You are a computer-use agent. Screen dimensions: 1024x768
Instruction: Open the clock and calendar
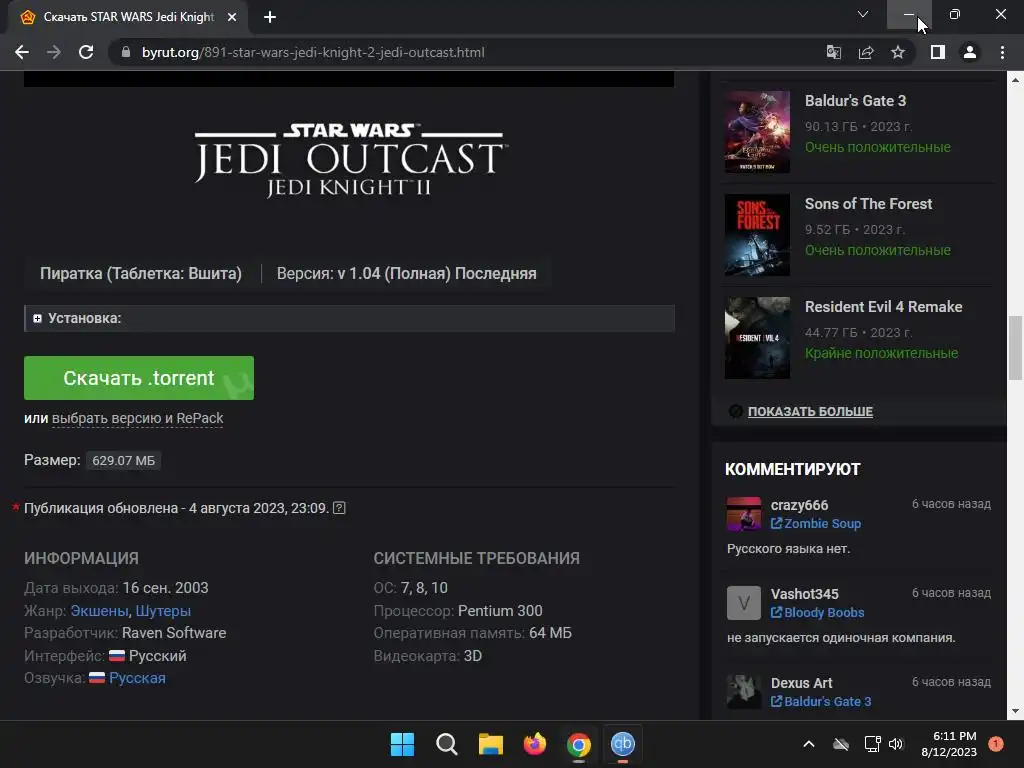(950, 744)
